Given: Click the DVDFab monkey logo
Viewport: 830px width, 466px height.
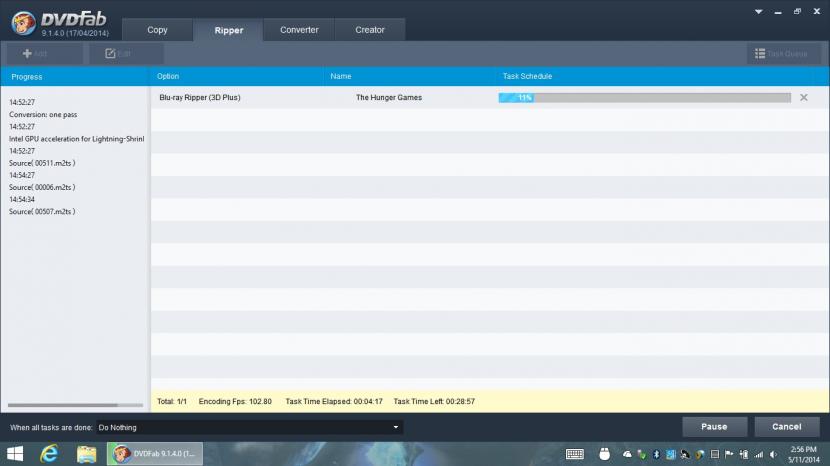Looking at the screenshot, I should click(x=24, y=23).
